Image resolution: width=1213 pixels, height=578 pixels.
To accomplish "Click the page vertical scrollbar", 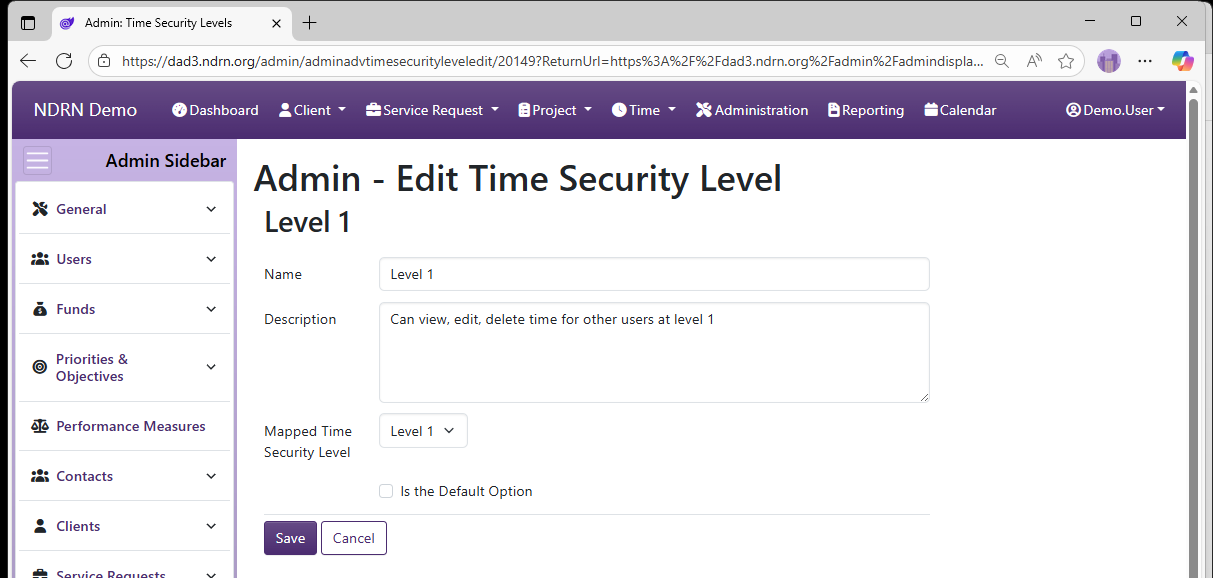I will point(1193,330).
